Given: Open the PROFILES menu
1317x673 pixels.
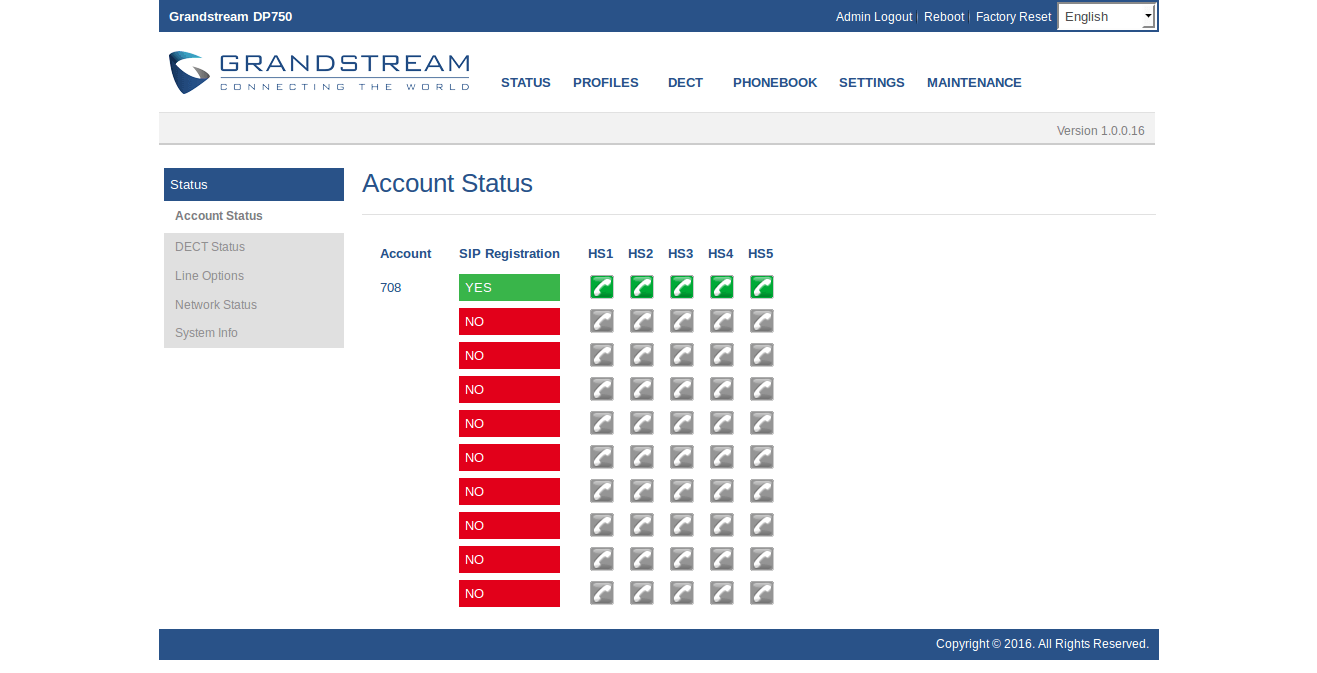Looking at the screenshot, I should click(605, 83).
